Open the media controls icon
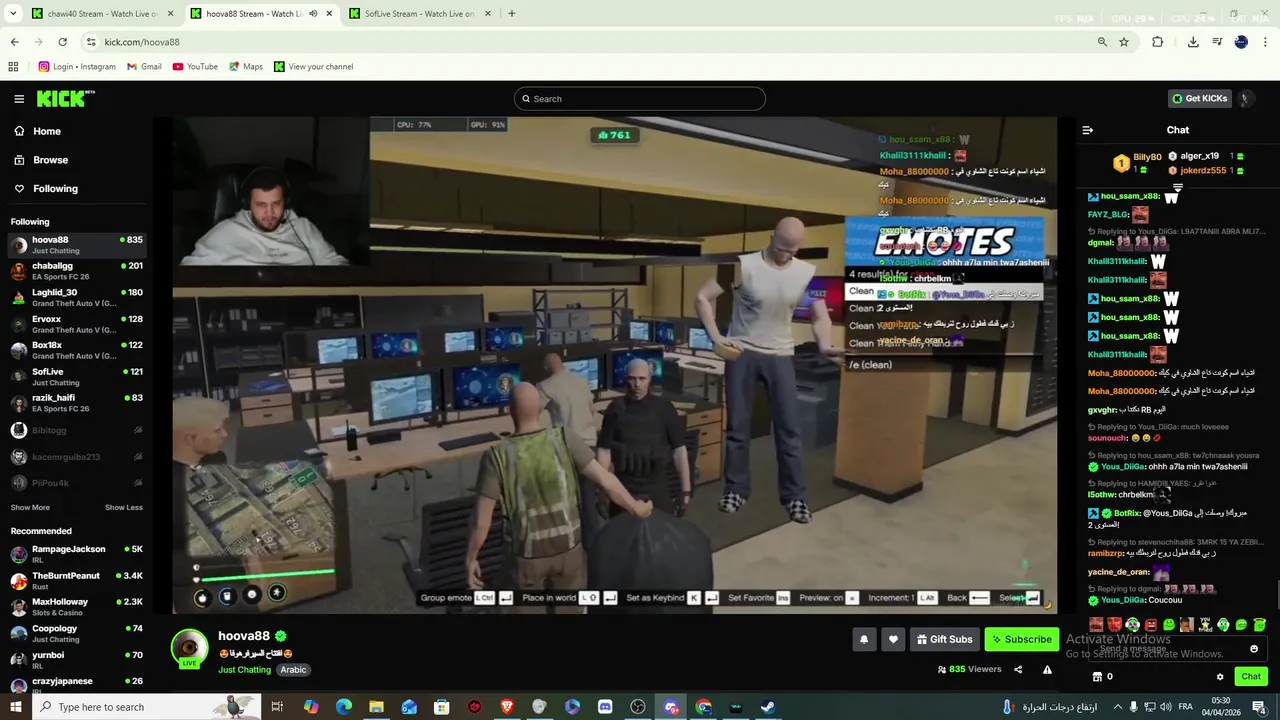The height and width of the screenshot is (720, 1280). point(1217,42)
